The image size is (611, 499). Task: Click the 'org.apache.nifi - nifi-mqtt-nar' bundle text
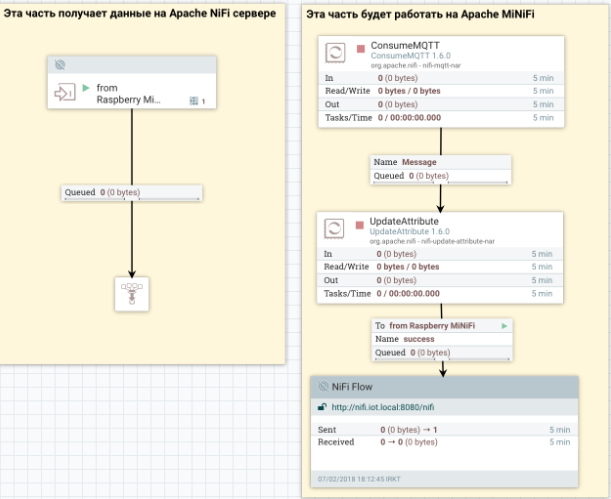(415, 65)
